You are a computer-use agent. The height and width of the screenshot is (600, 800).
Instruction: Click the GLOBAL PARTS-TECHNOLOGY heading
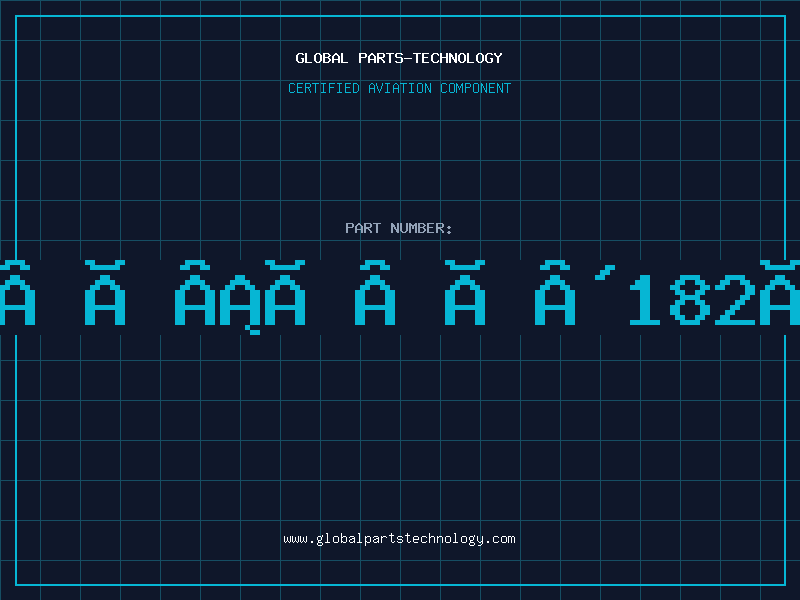[399, 58]
